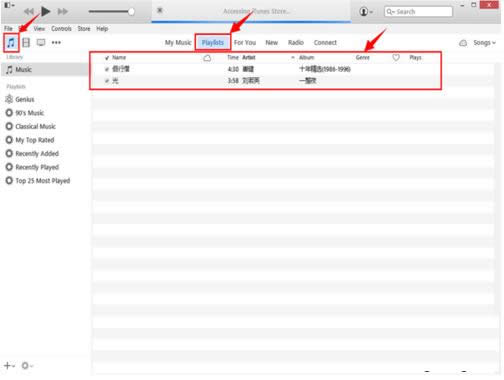Open the My Top Rated playlist
Screen dimensions: 504x380
(35, 140)
